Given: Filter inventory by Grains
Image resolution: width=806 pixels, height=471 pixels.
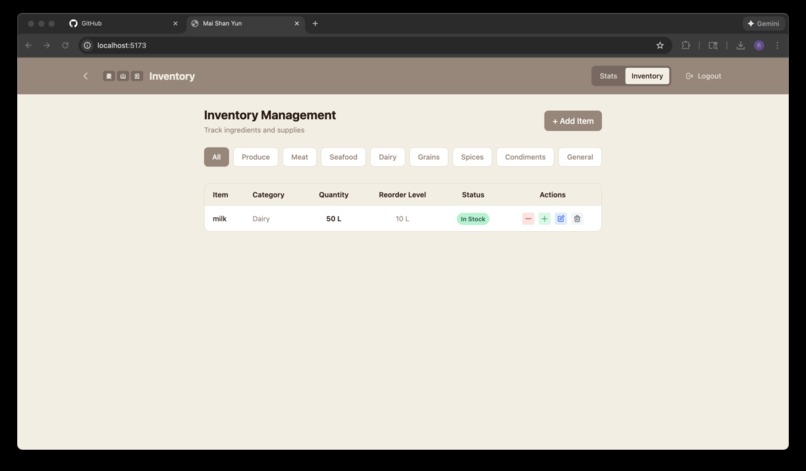Looking at the screenshot, I should [x=429, y=157].
